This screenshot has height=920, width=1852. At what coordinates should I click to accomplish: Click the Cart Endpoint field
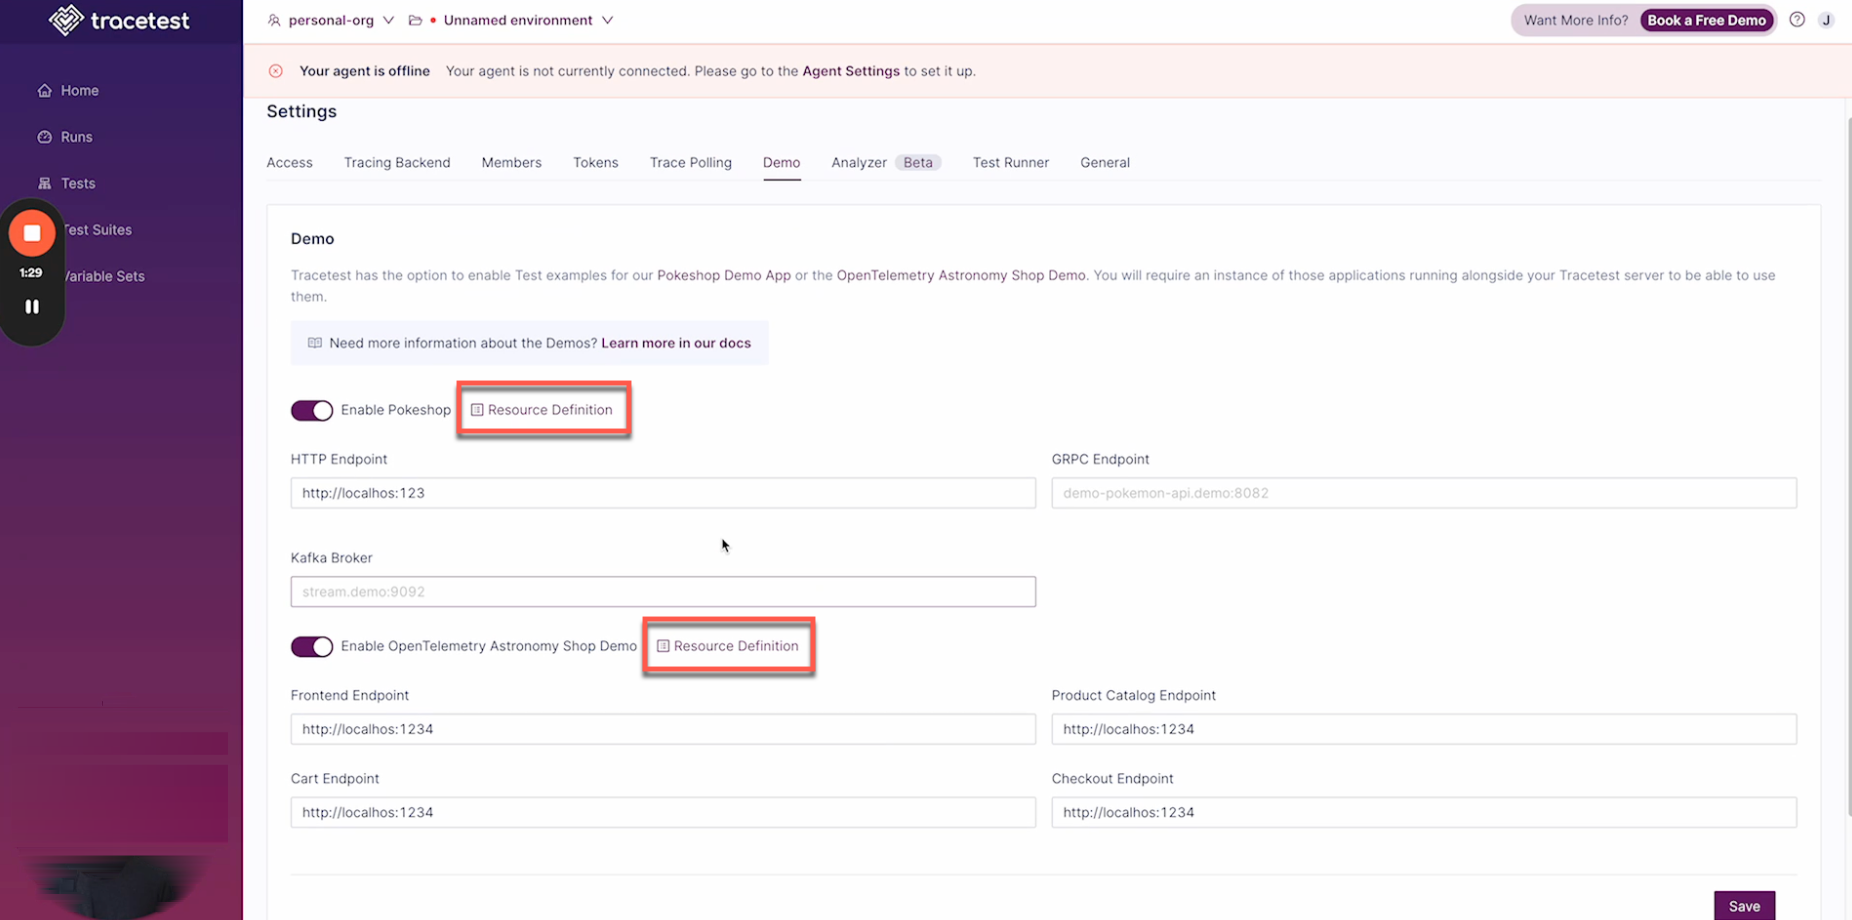pos(663,812)
